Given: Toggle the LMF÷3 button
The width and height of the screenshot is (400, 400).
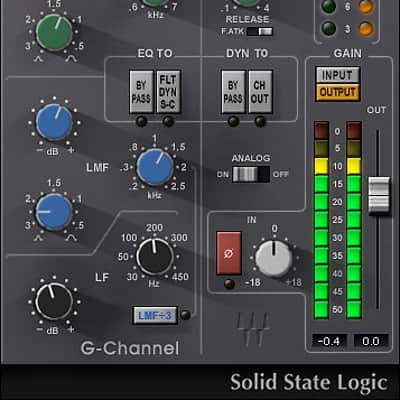Looking at the screenshot, I should (x=155, y=315).
